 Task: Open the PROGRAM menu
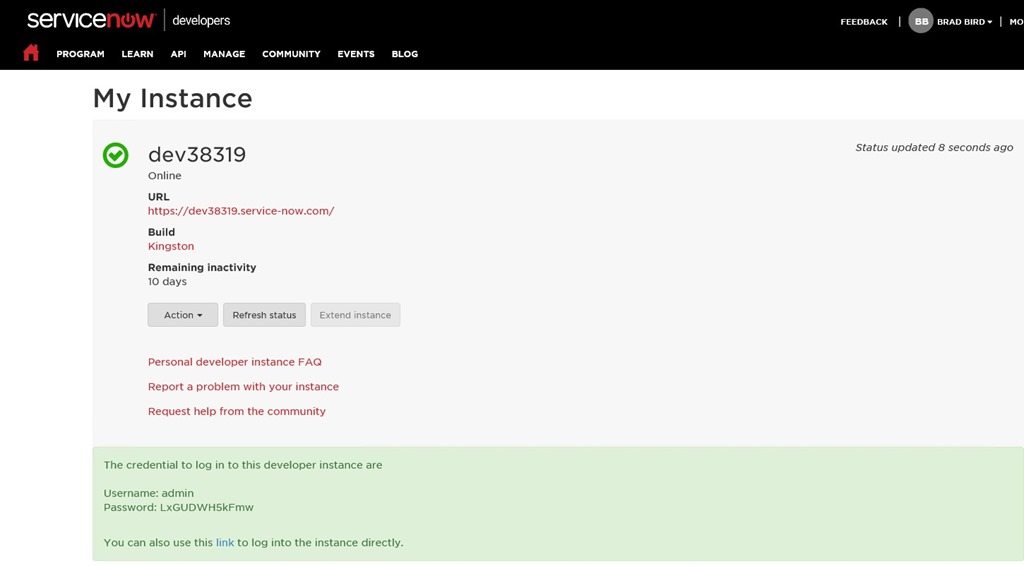tap(80, 54)
